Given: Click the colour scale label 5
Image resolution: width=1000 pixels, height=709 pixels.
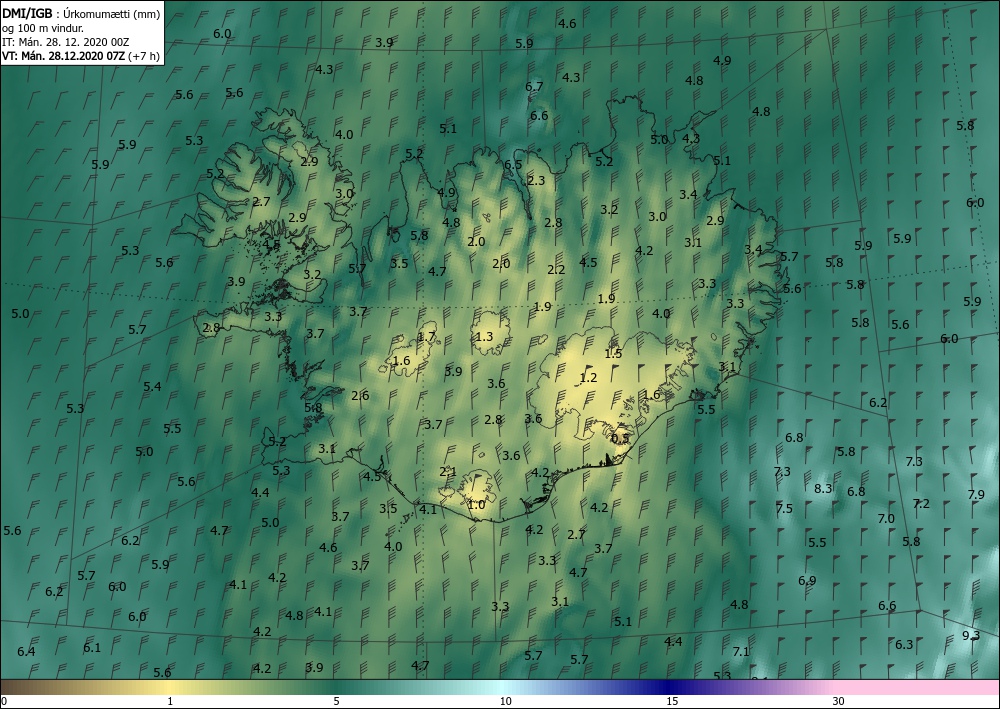Looking at the screenshot, I should (x=336, y=701).
